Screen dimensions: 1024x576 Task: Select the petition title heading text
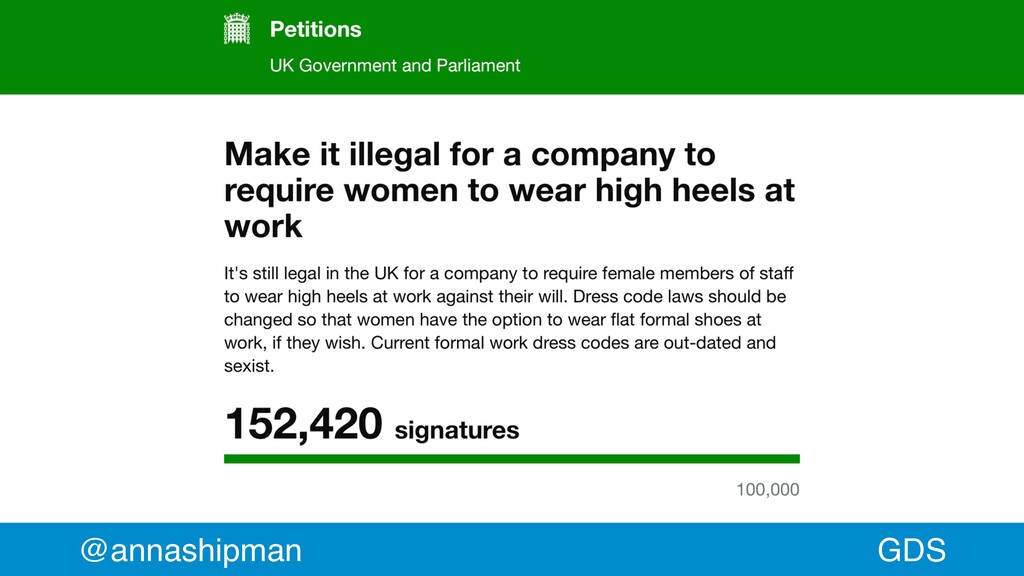pyautogui.click(x=509, y=190)
